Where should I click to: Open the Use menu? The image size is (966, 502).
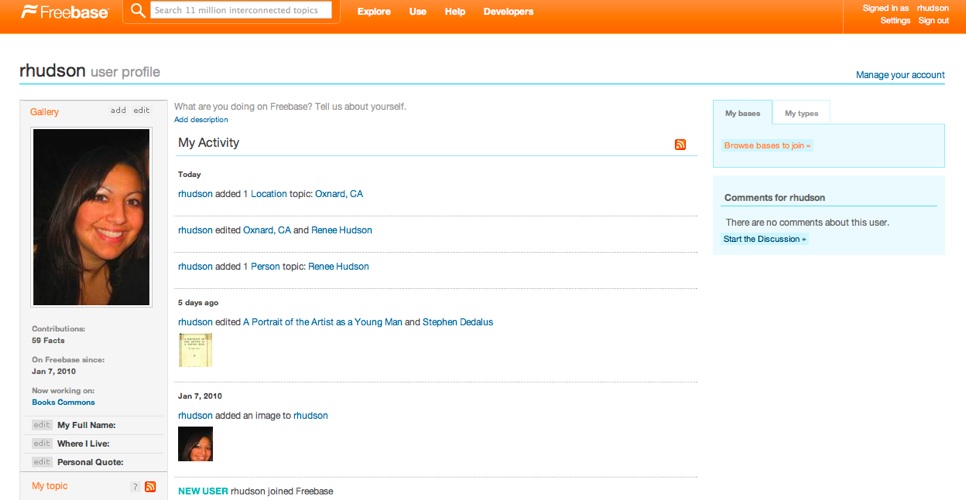tap(418, 12)
